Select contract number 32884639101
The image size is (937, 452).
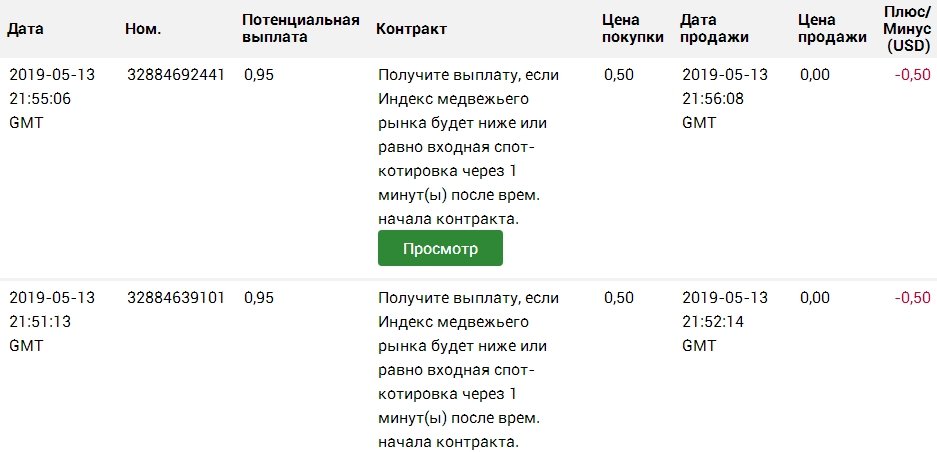(176, 298)
